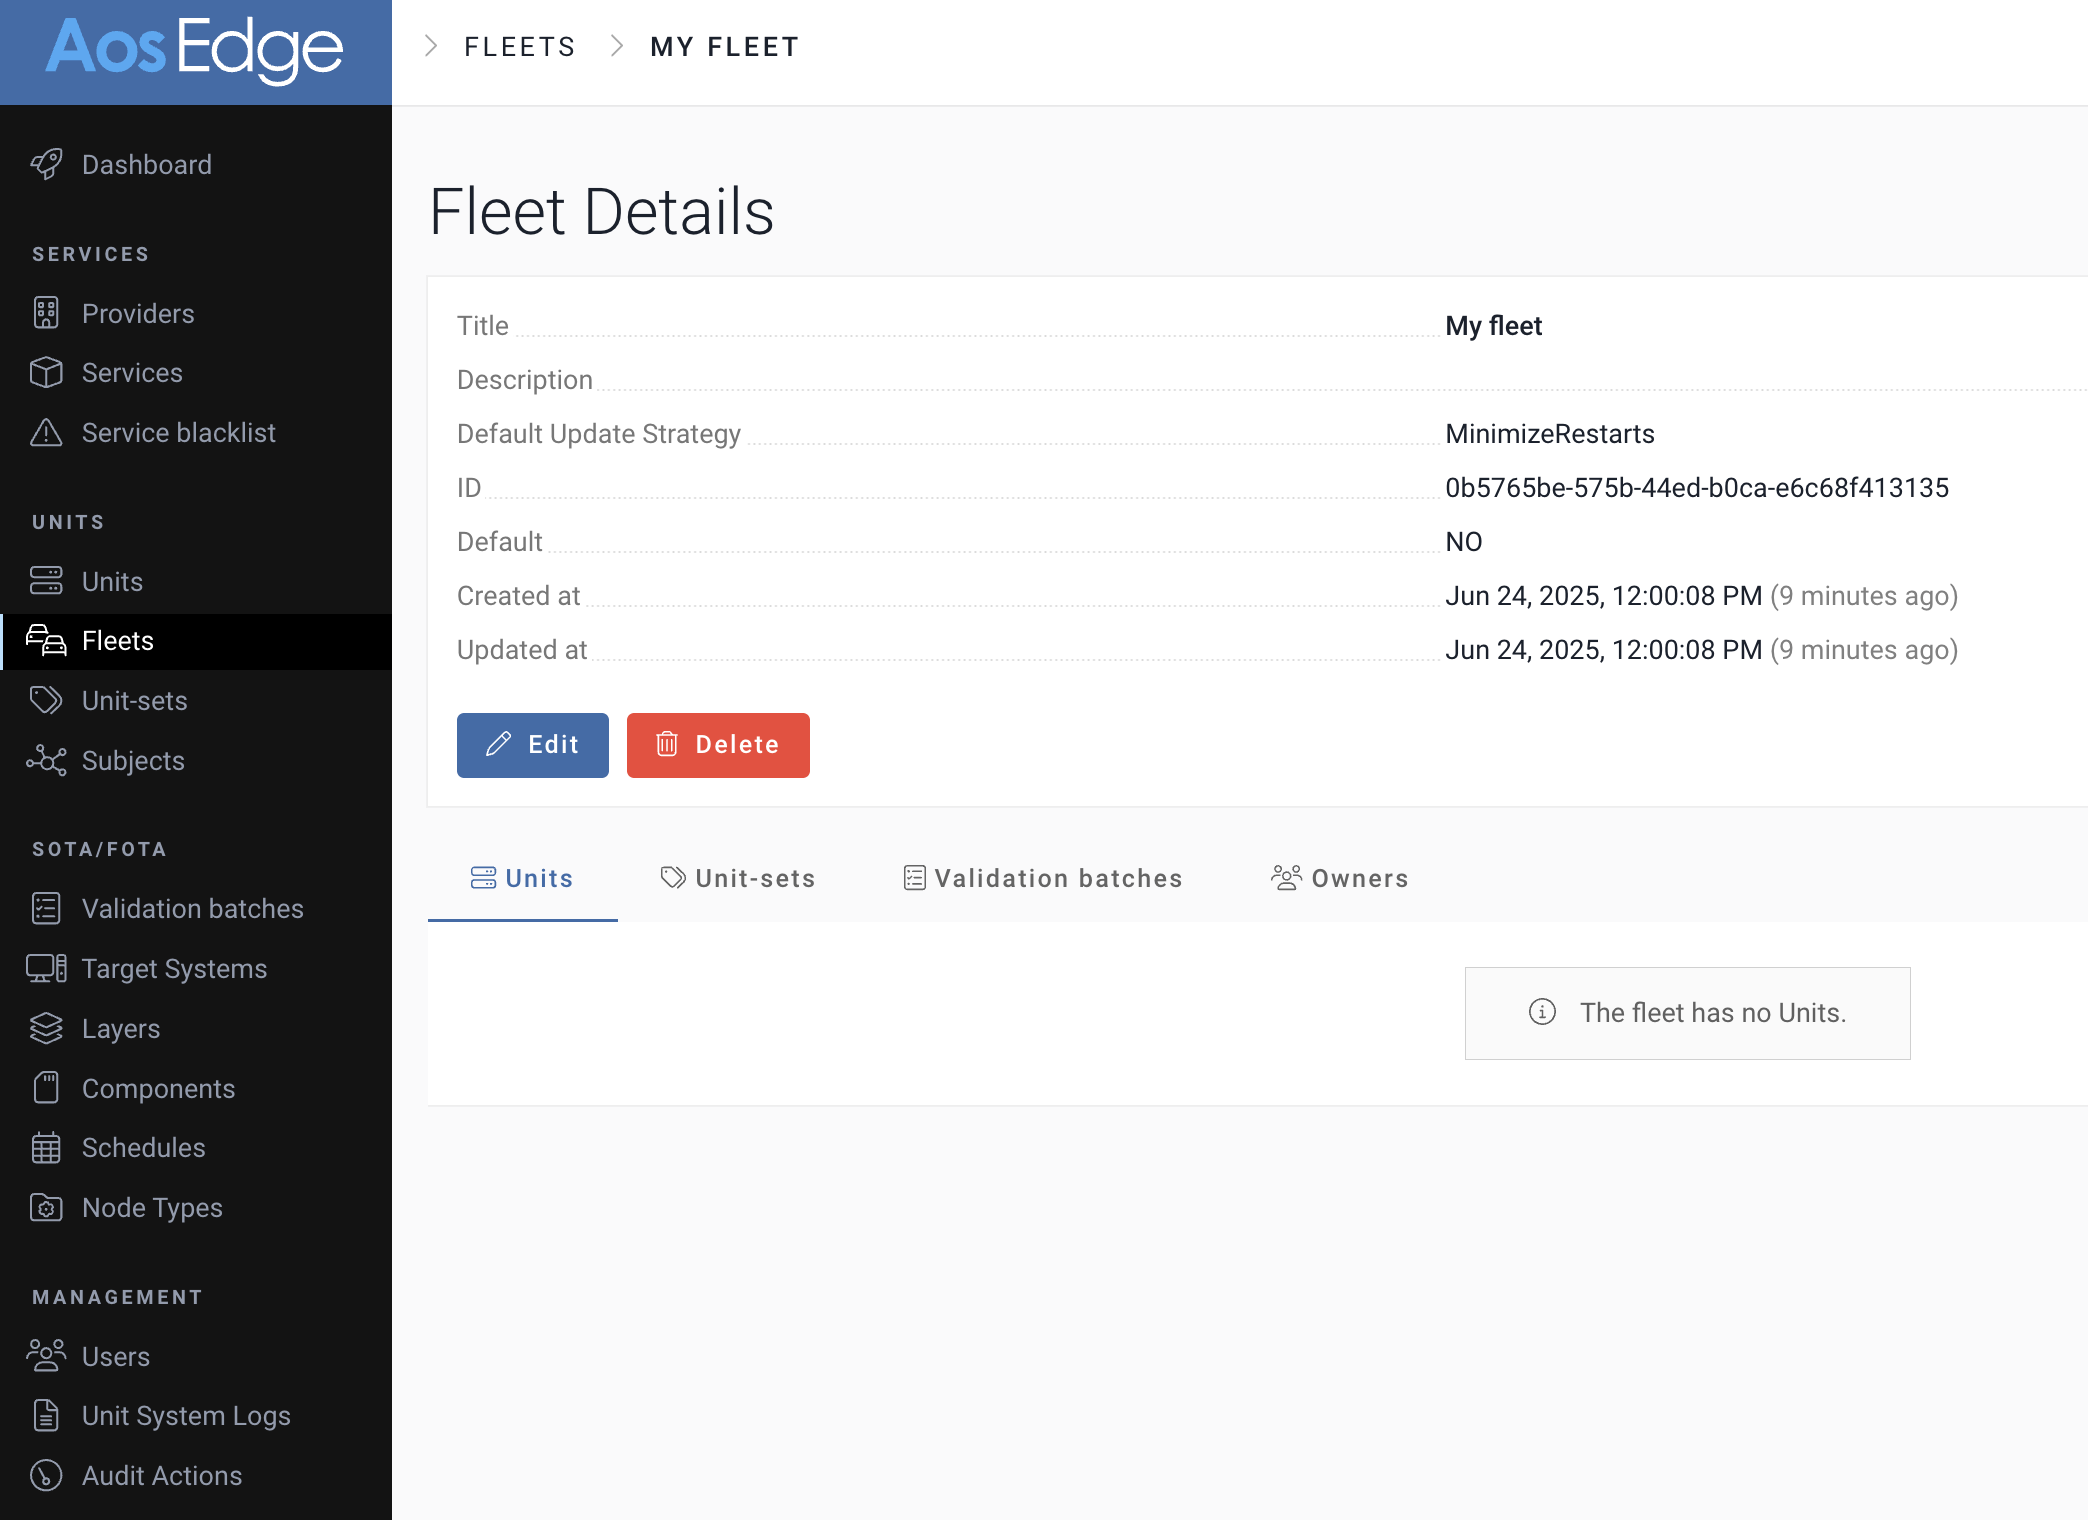2088x1520 pixels.
Task: Expand the breadcrumb chevron before FLEETS
Action: pyautogui.click(x=431, y=46)
